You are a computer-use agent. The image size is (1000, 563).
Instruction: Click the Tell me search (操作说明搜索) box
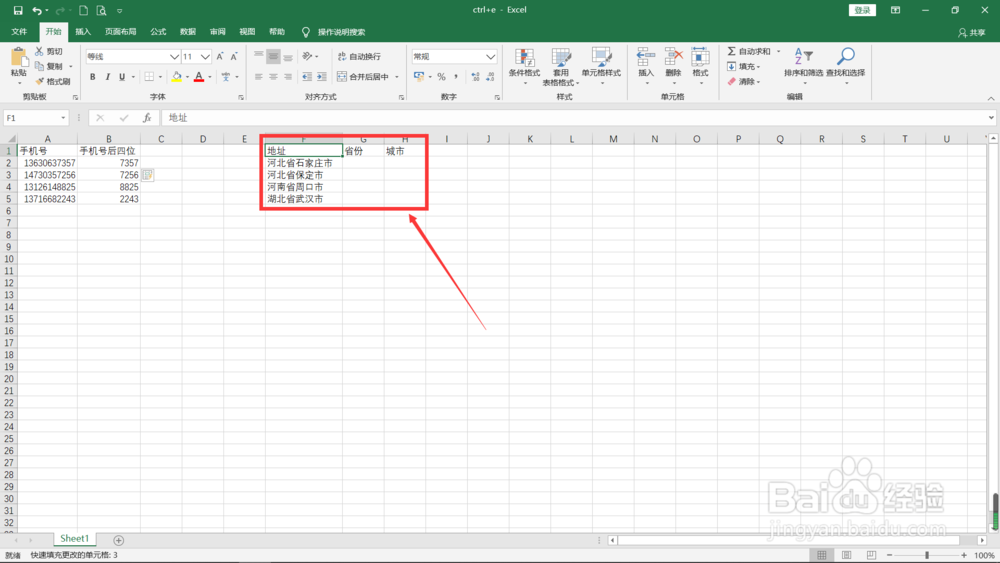[x=334, y=32]
